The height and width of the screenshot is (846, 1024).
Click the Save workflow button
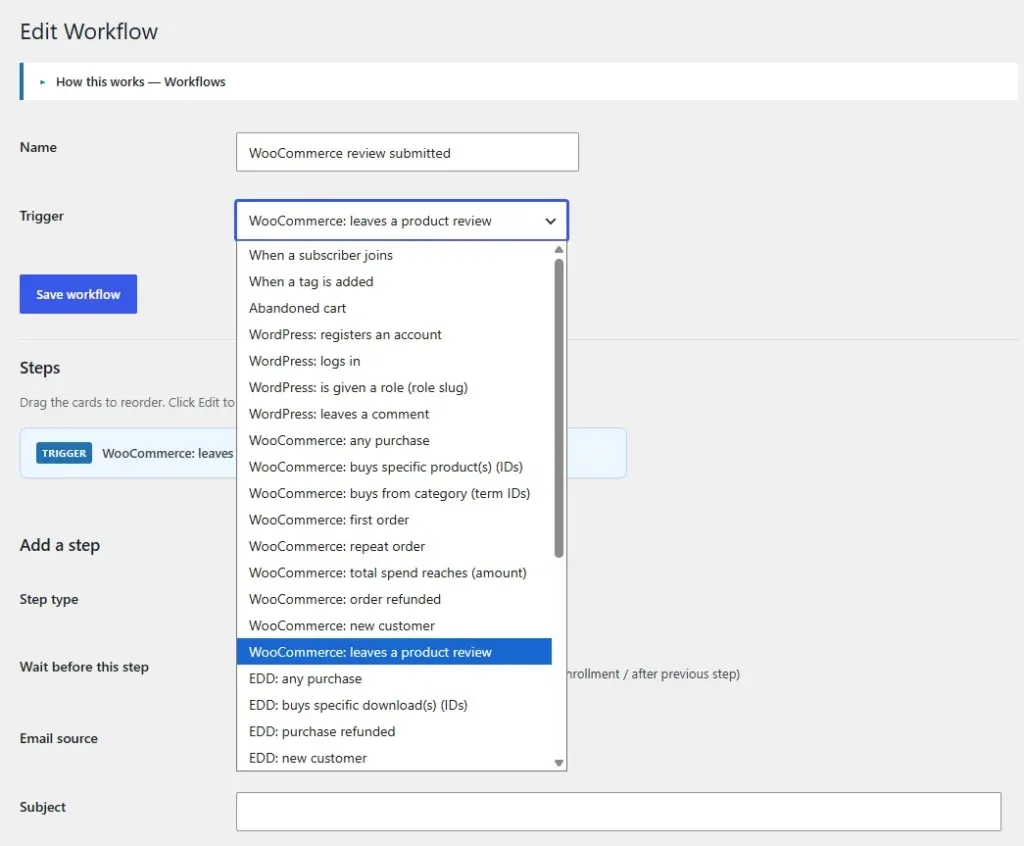click(x=78, y=294)
